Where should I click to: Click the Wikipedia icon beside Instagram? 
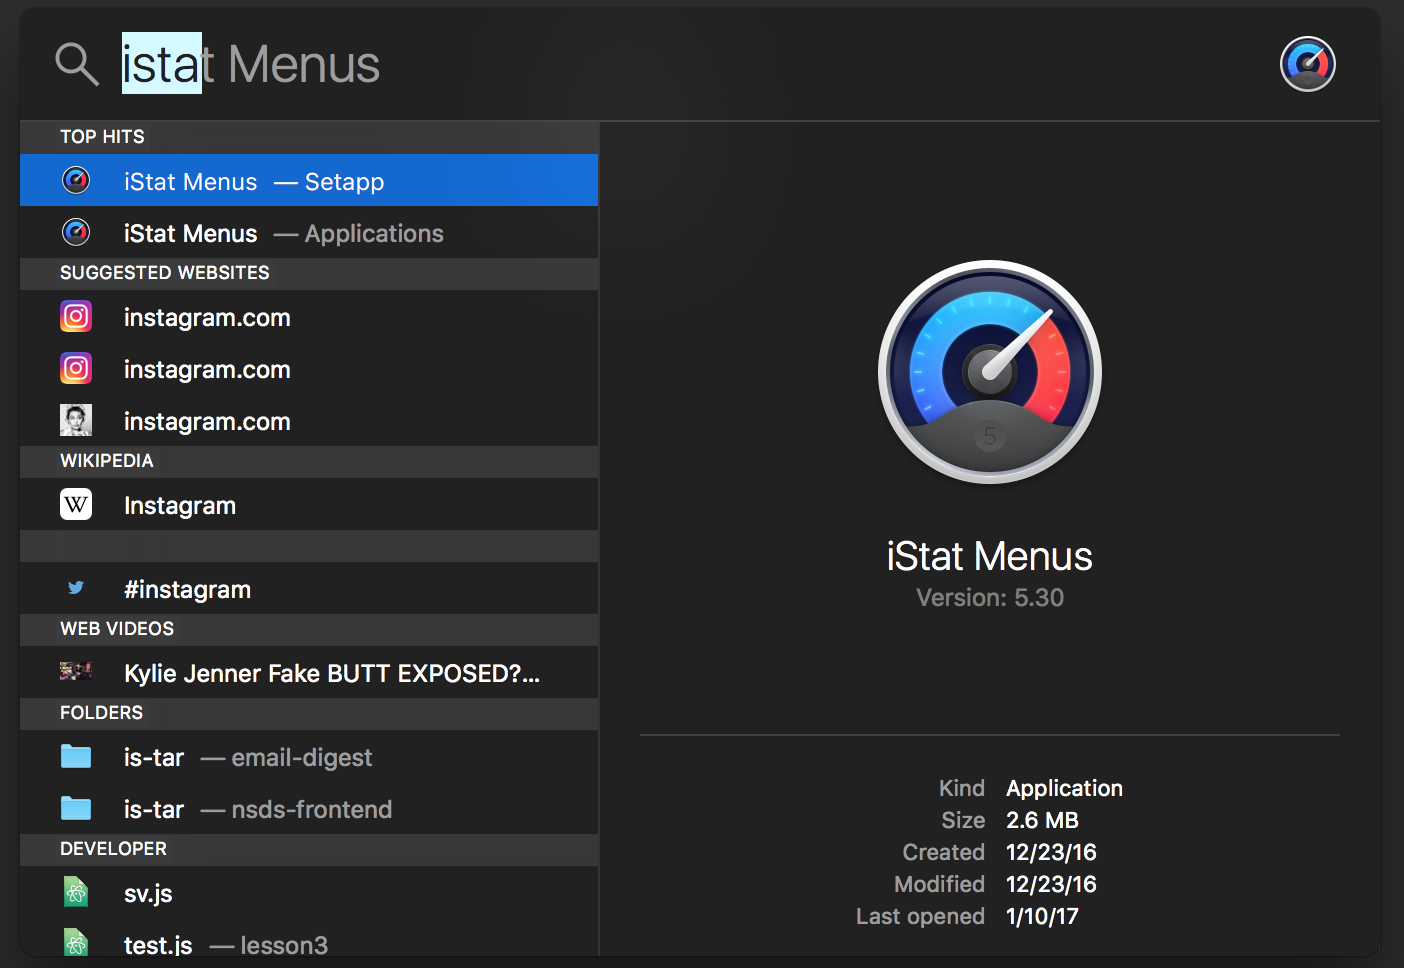coord(76,505)
